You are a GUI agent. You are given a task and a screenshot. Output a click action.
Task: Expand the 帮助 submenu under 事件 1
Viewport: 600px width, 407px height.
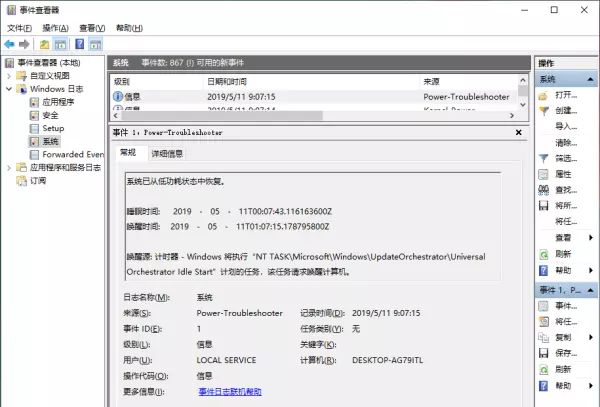pos(591,386)
